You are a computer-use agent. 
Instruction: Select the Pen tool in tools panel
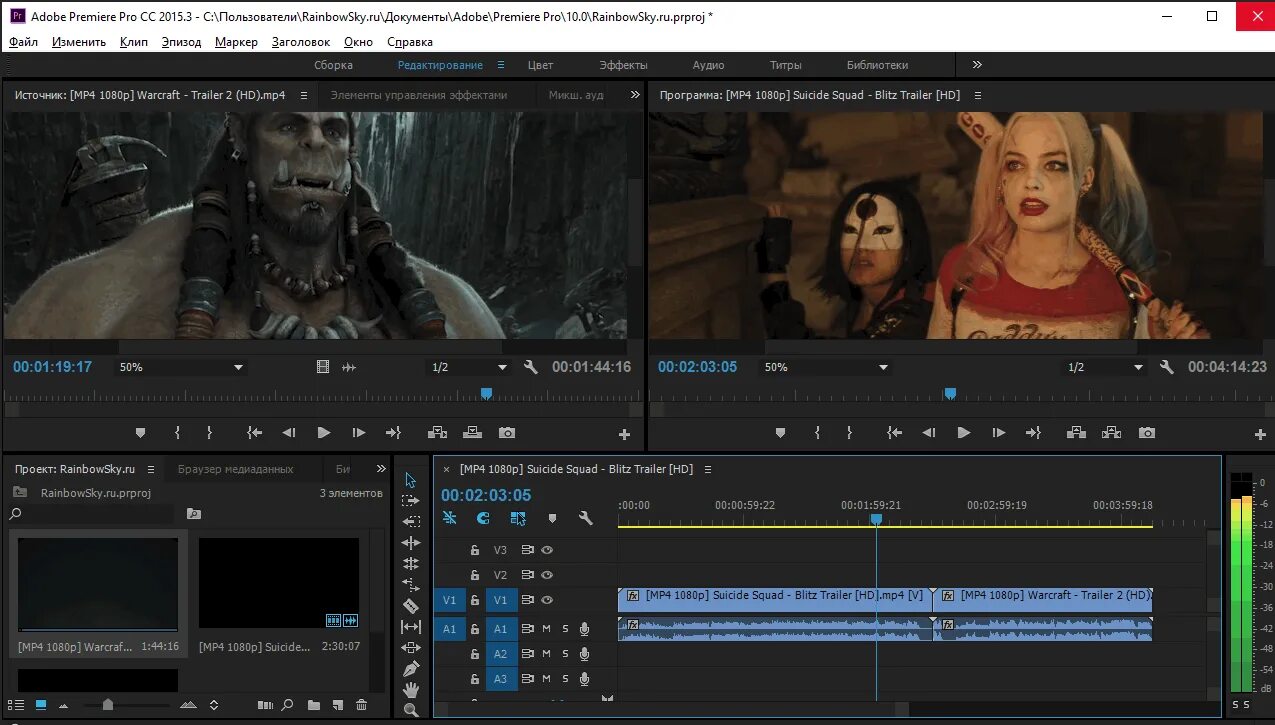[x=410, y=669]
